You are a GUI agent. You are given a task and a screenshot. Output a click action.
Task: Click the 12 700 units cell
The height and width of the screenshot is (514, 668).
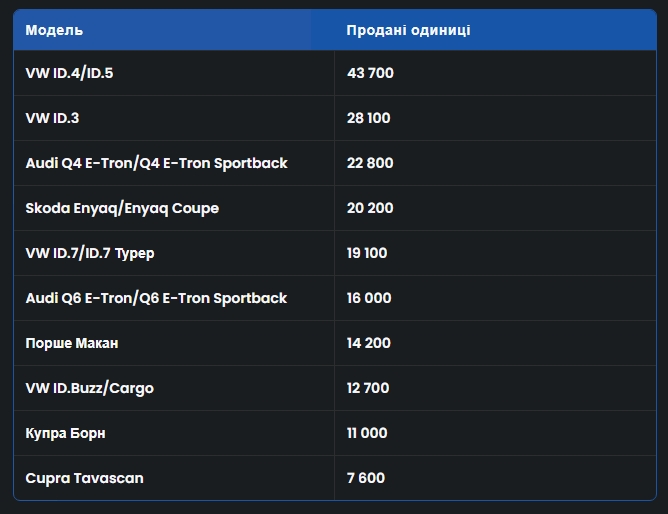[368, 388]
